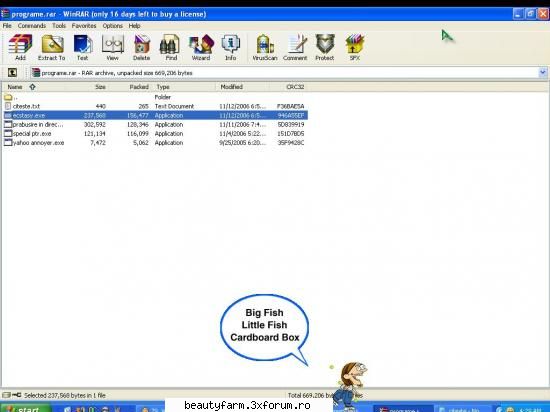This screenshot has height=412, width=550.
Task: Open the Comment tool
Action: pyautogui.click(x=295, y=48)
